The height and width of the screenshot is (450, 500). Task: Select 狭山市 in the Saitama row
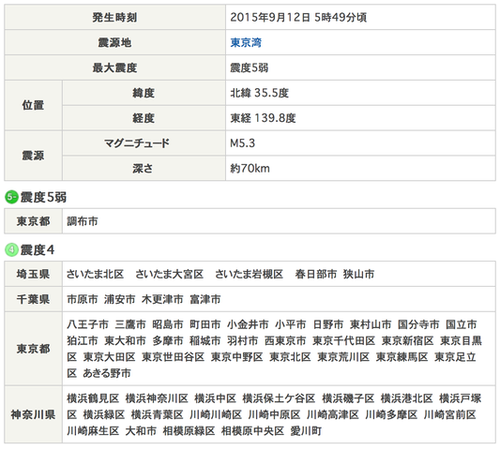click(x=359, y=274)
